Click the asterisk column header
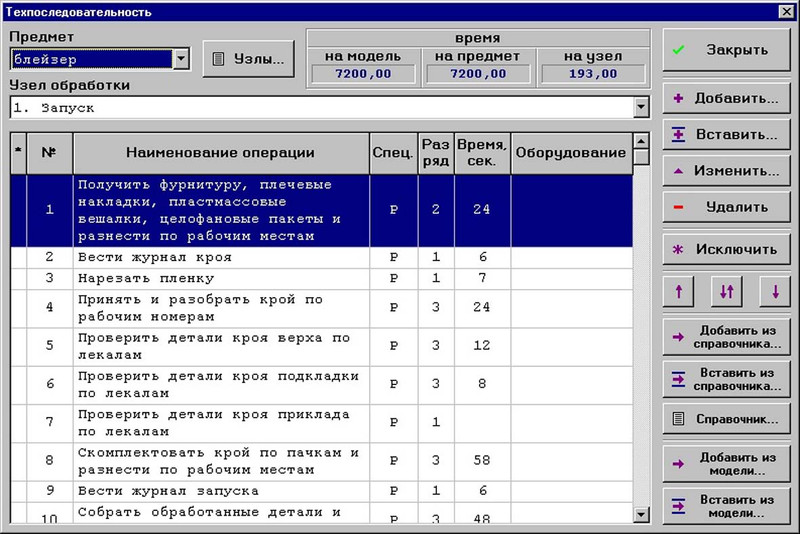The height and width of the screenshot is (534, 800). [x=18, y=152]
